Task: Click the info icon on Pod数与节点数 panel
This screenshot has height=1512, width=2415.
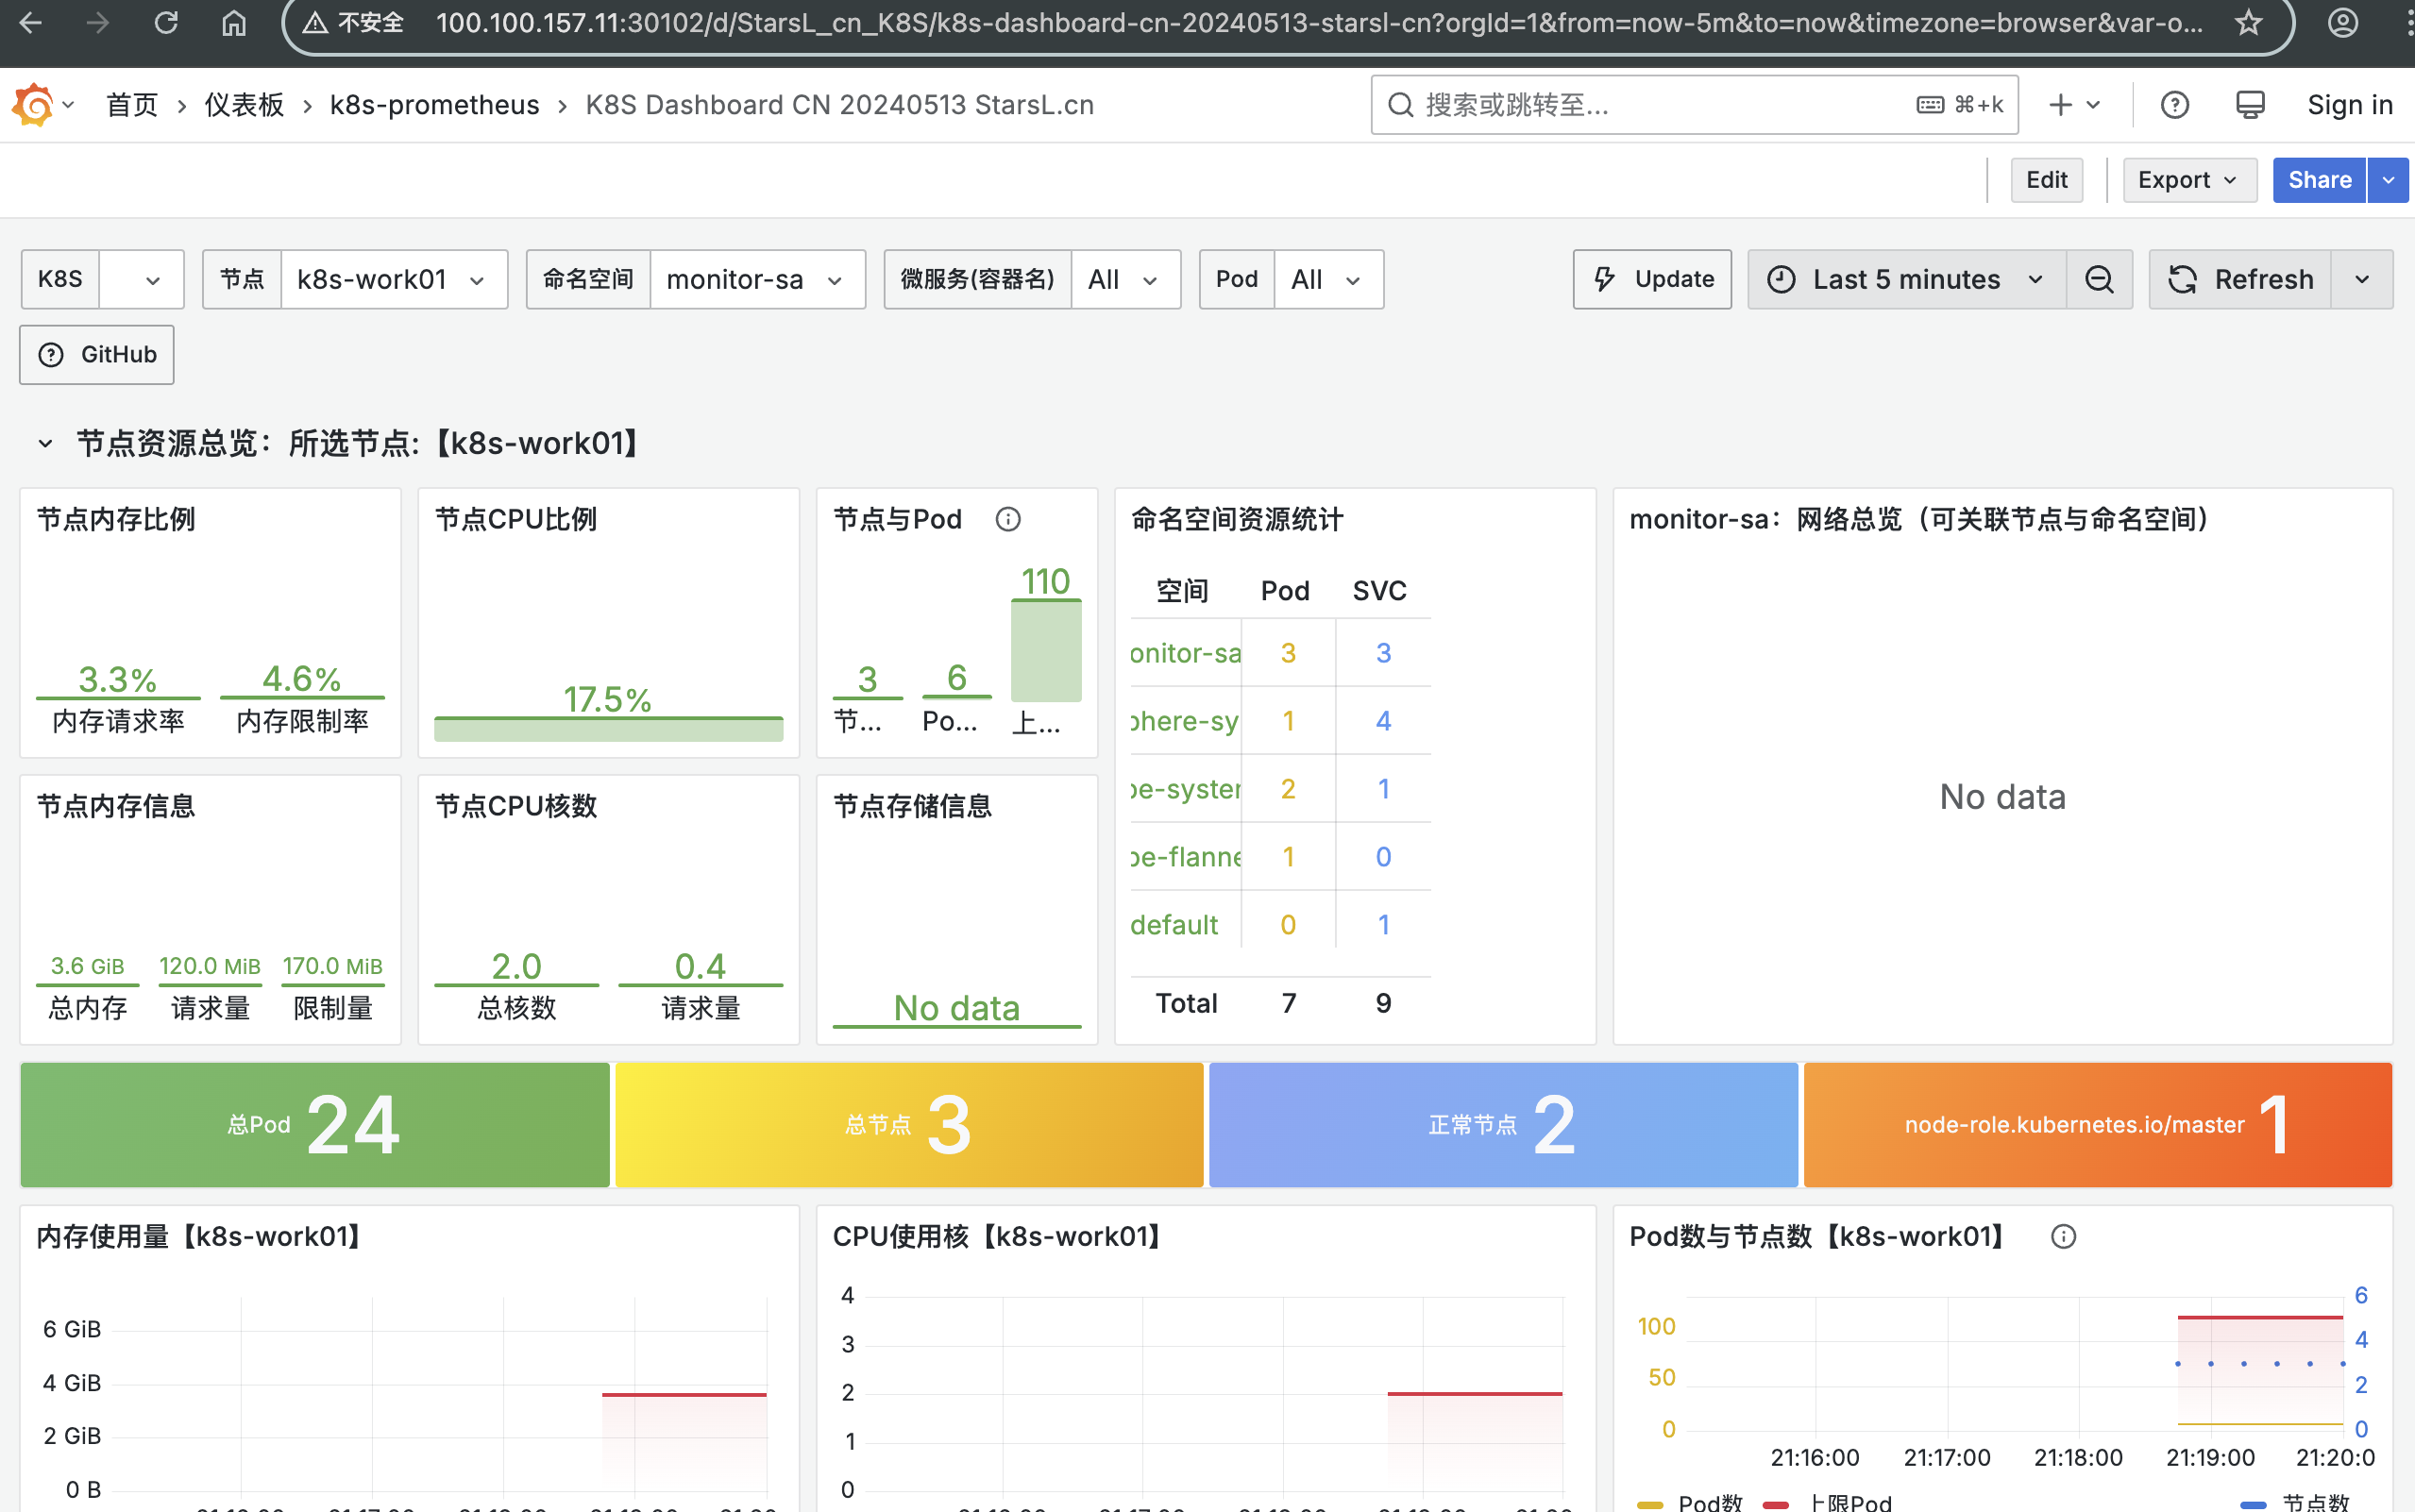Action: click(2063, 1236)
